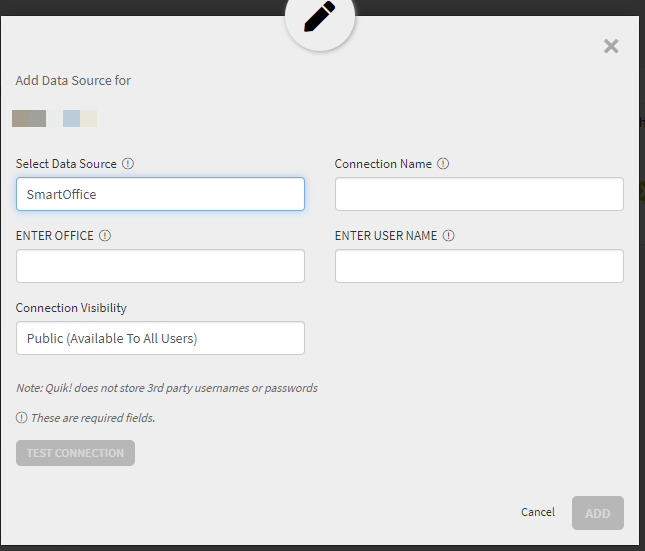
Task: Click the 'Add Data Source for' heading
Action: coord(73,80)
